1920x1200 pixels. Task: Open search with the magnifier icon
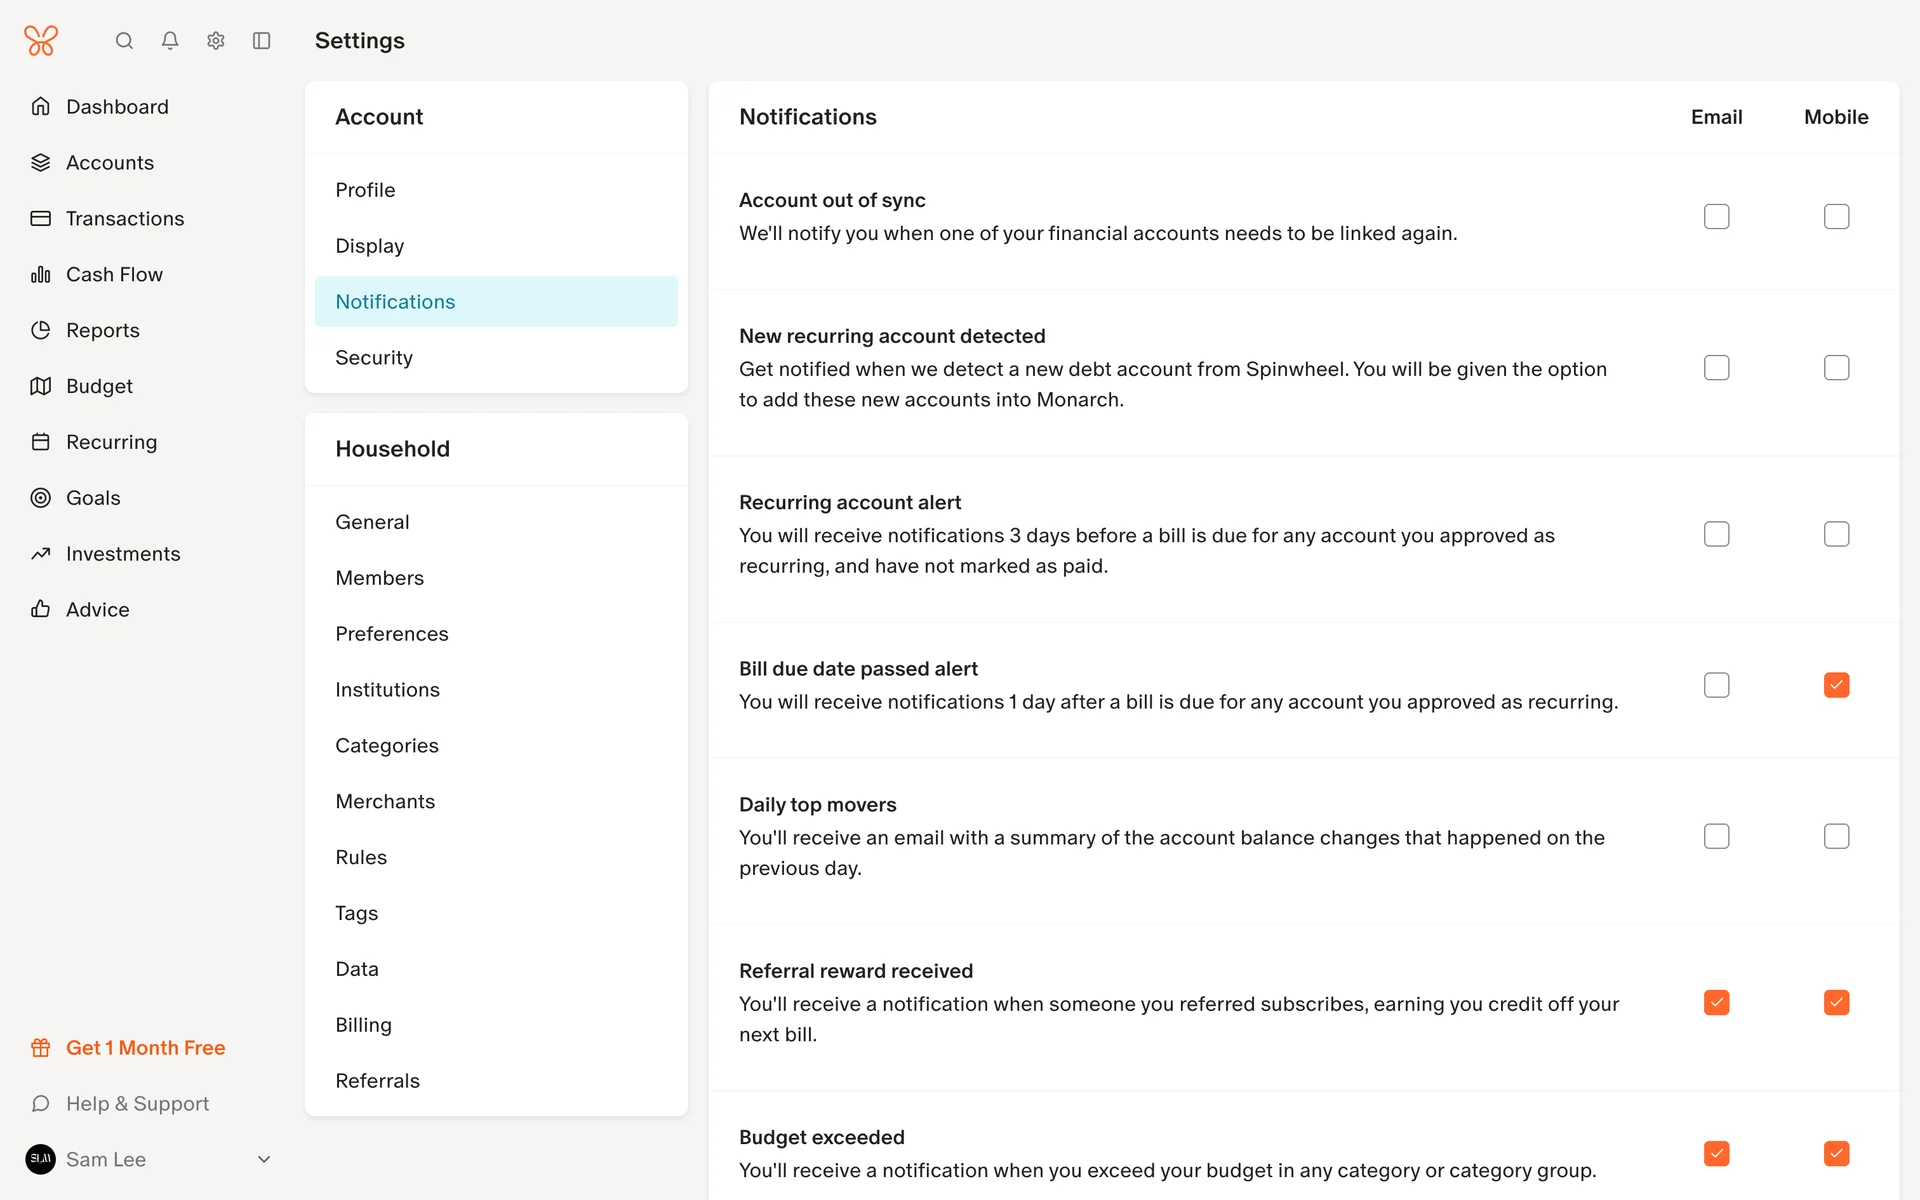[x=124, y=41]
